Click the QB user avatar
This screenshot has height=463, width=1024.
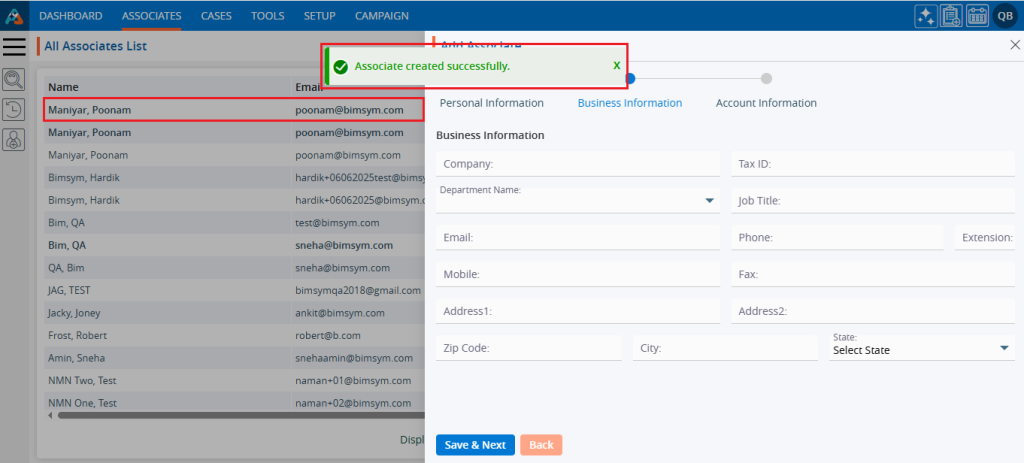pos(1004,16)
